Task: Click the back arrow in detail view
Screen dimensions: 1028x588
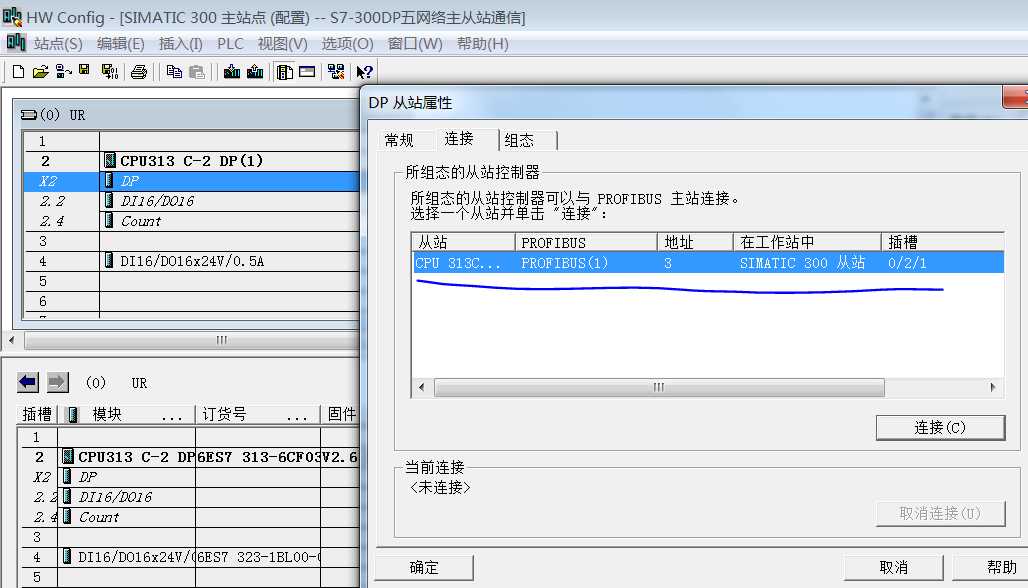Action: [x=28, y=382]
